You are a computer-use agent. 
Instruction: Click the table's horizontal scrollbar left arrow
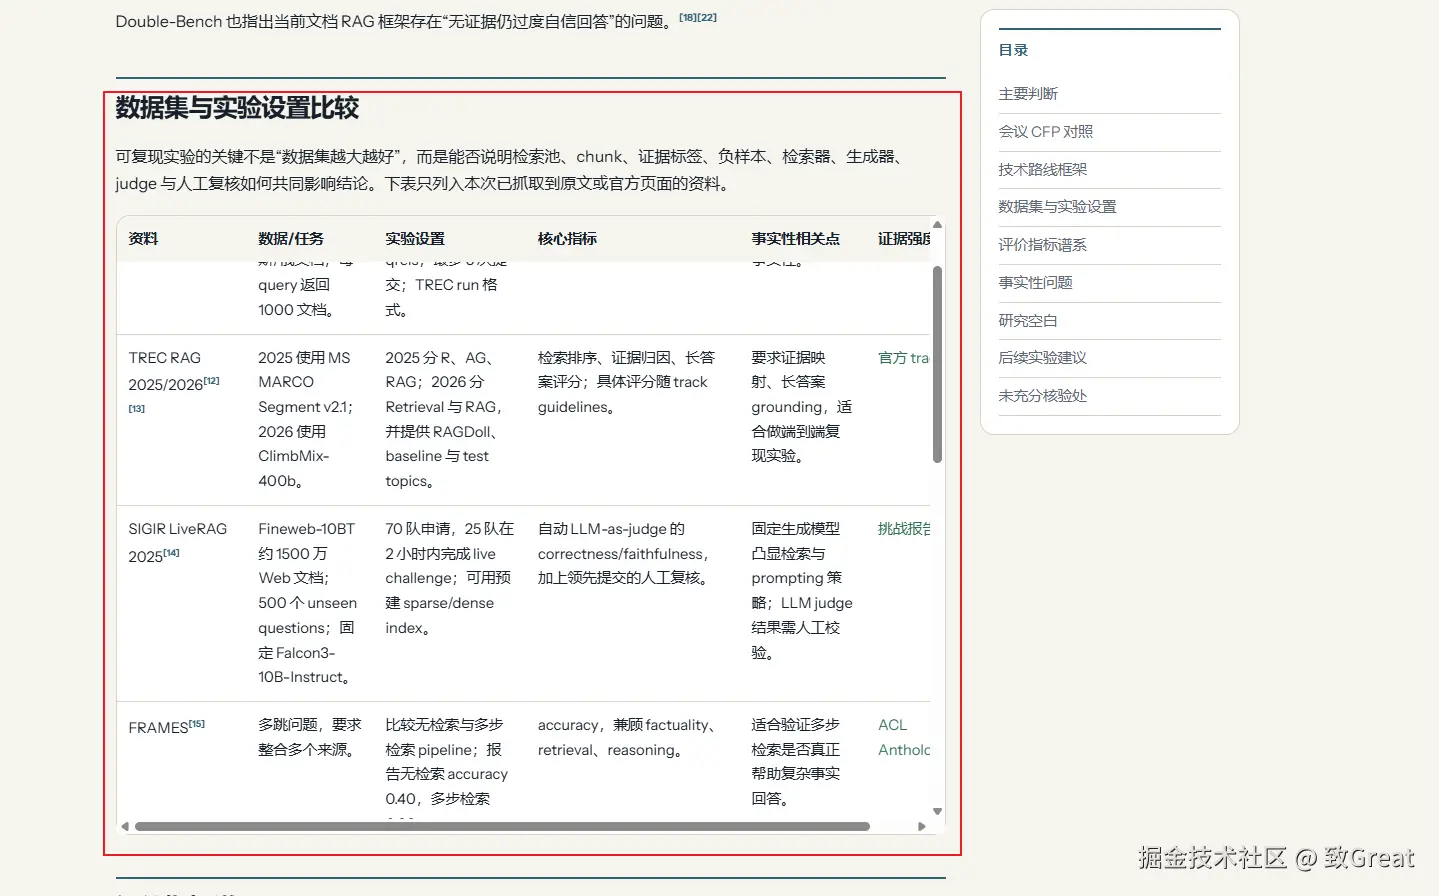tap(125, 827)
